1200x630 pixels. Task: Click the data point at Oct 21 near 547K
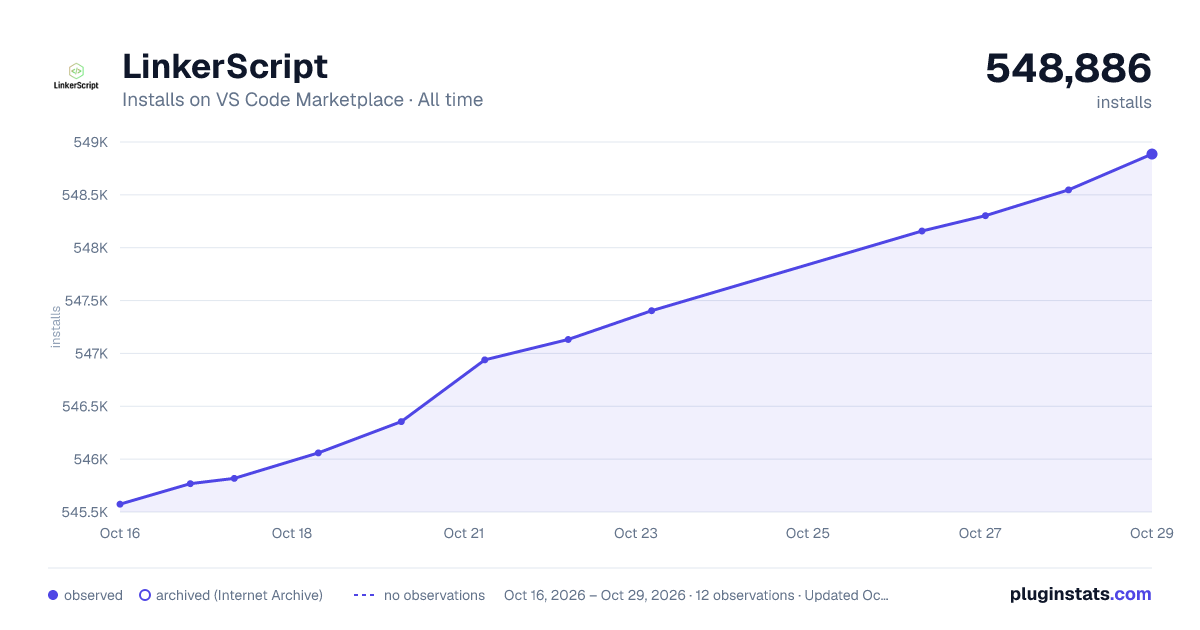[x=485, y=360]
